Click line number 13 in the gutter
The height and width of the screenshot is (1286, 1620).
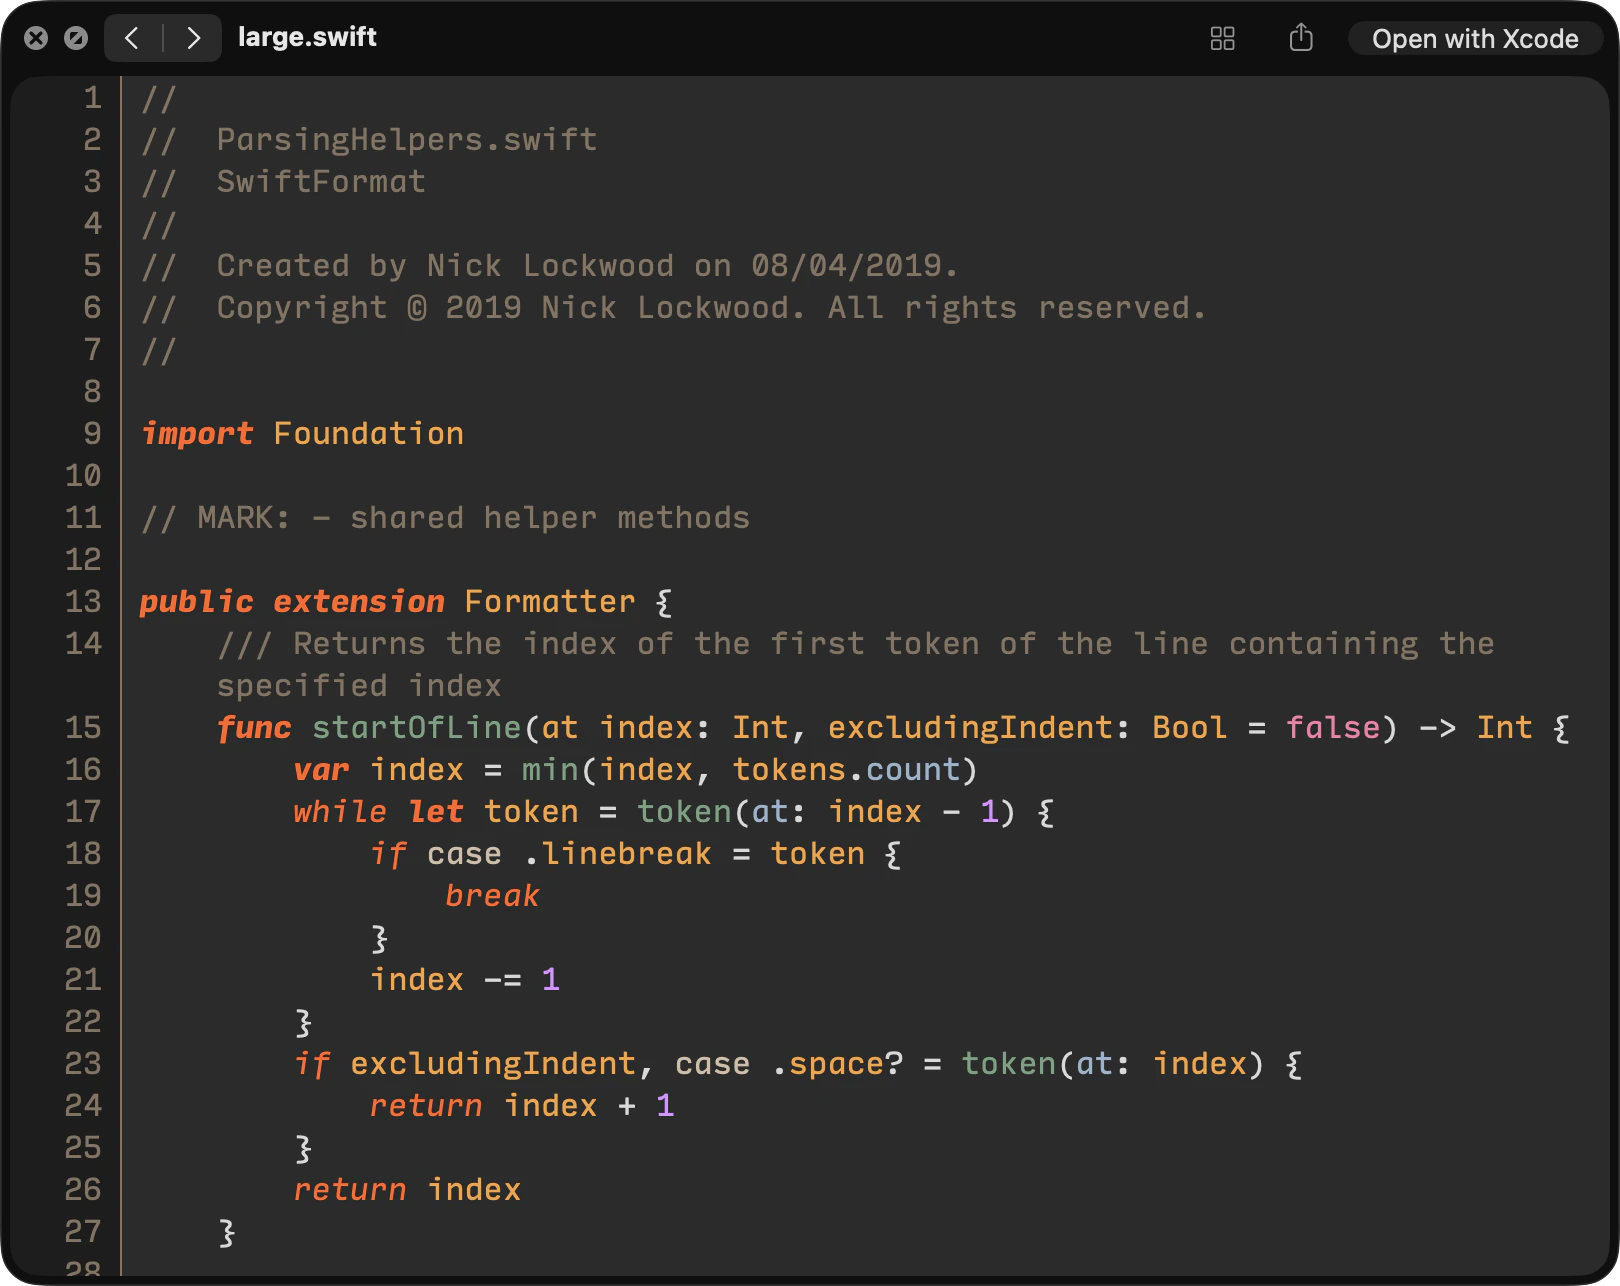83,601
